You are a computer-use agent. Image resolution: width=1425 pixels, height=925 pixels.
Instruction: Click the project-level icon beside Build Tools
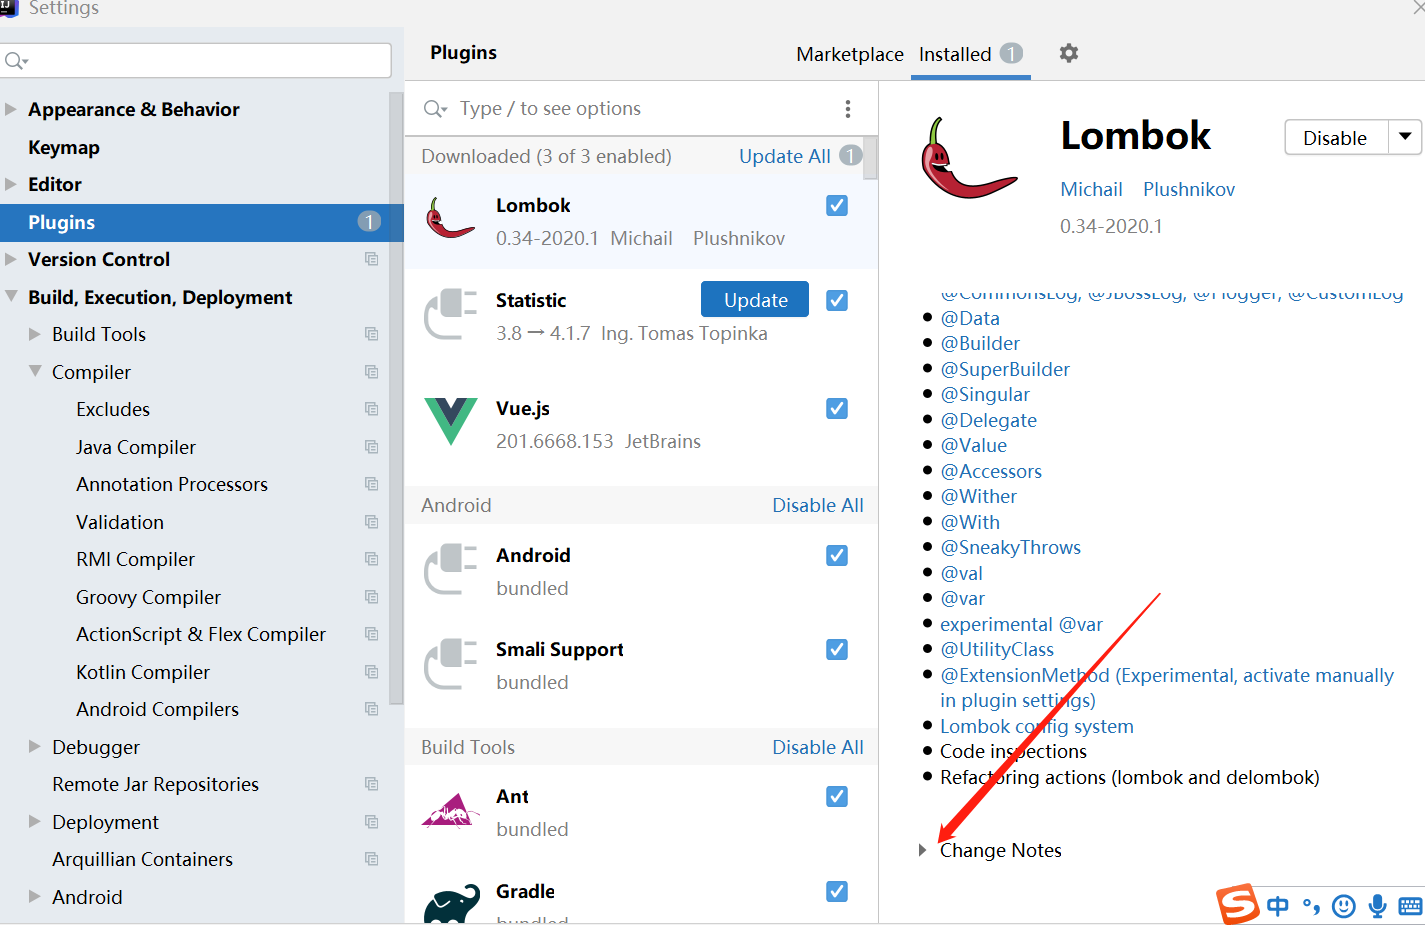click(x=372, y=334)
